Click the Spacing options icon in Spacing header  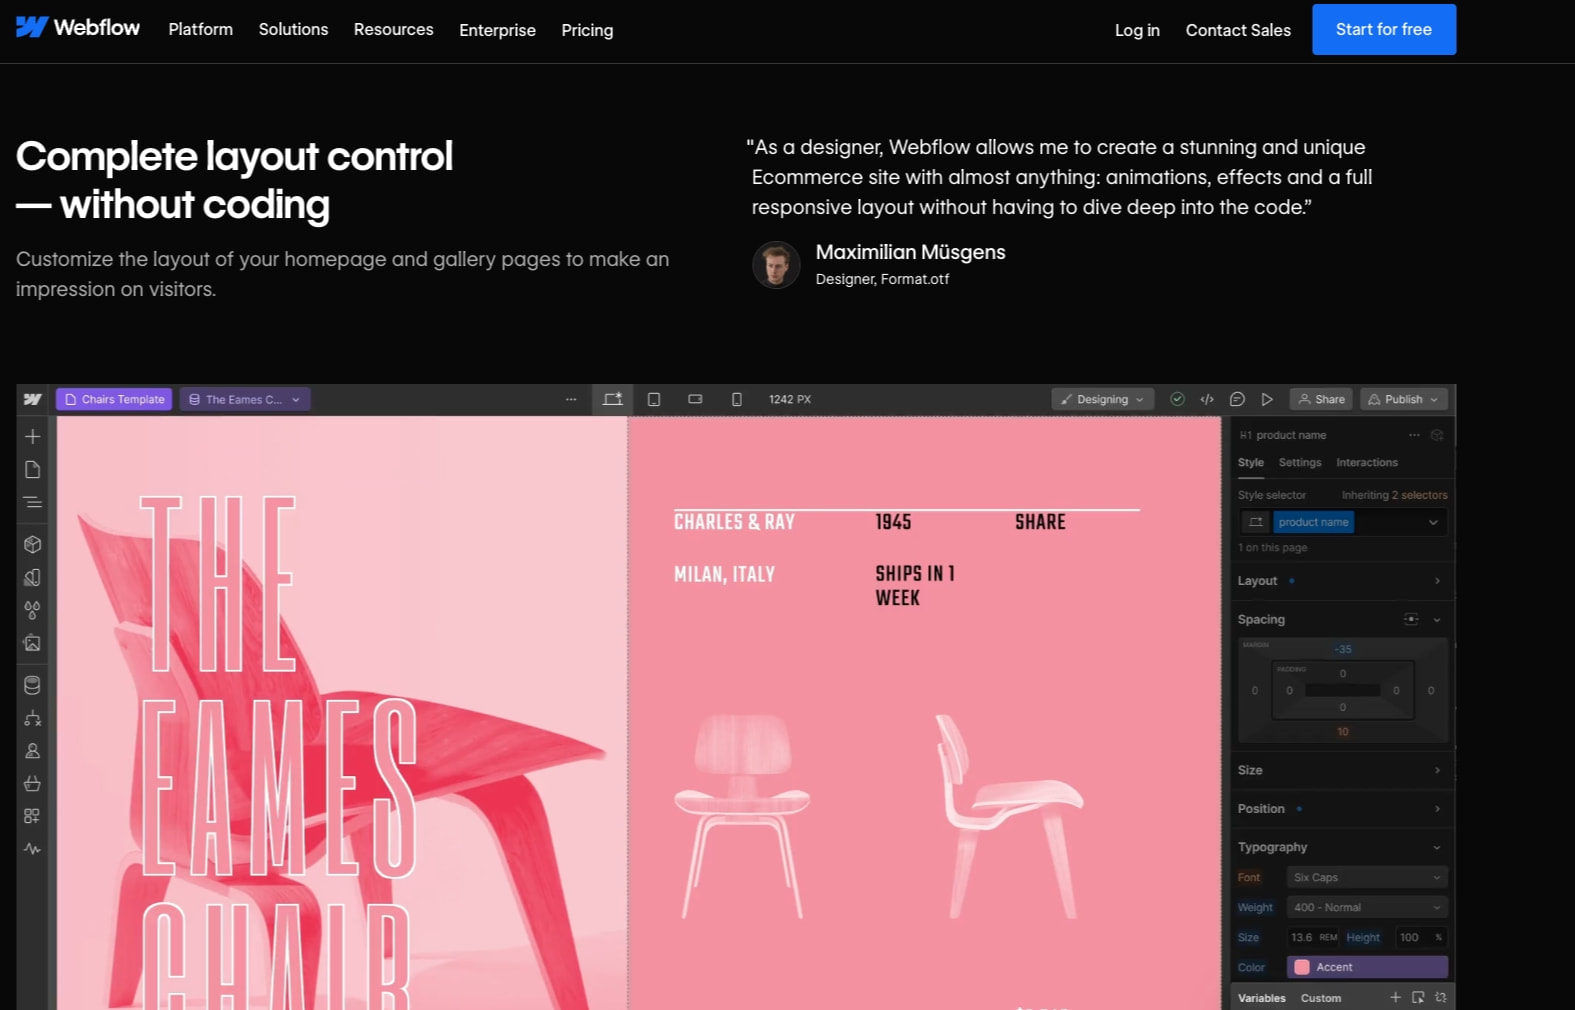tap(1411, 620)
